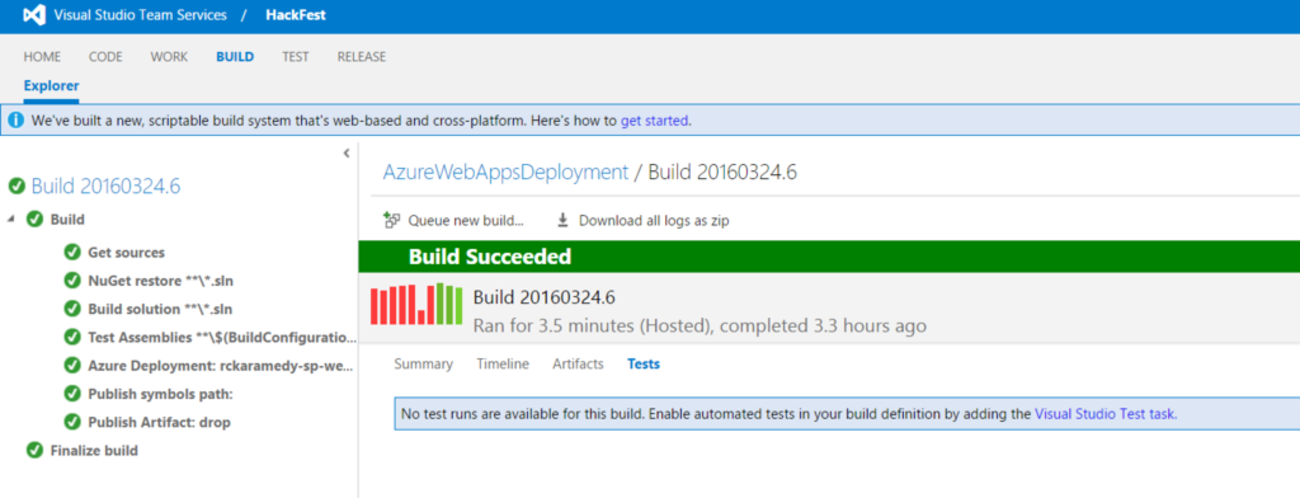Click 'Ran for 3.5 minutes (Hosted)' text
Image resolution: width=1300 pixels, height=498 pixels.
pyautogui.click(x=592, y=326)
